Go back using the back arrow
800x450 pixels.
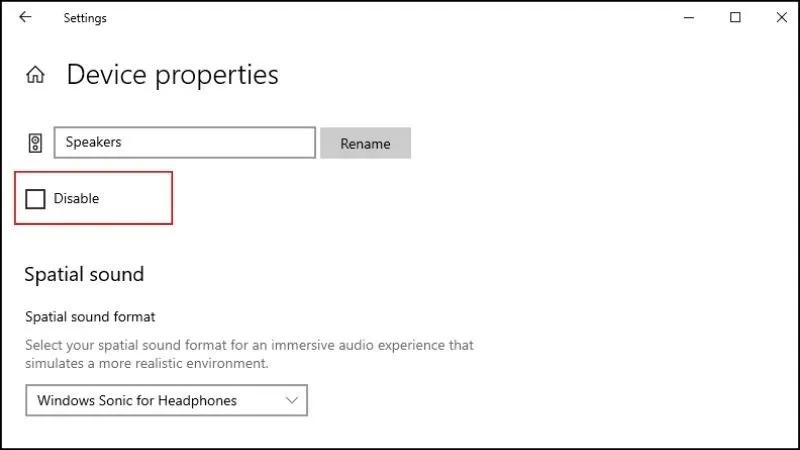pyautogui.click(x=25, y=17)
